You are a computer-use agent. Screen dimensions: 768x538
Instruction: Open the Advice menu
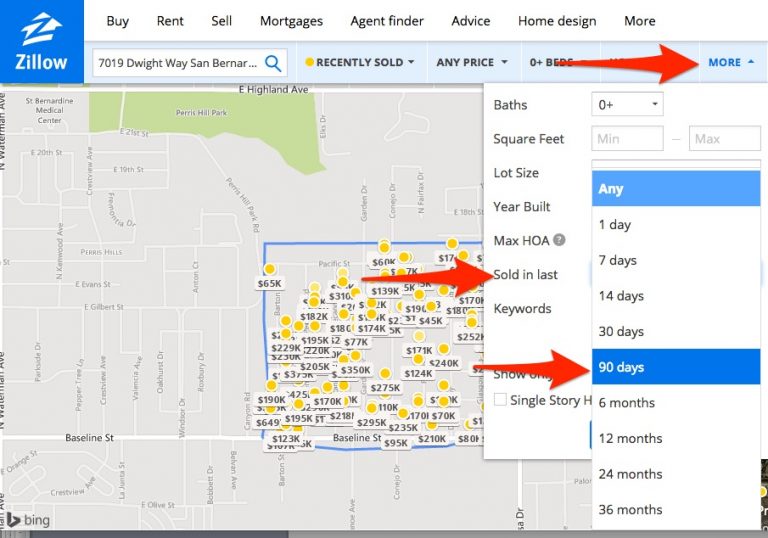[x=471, y=21]
